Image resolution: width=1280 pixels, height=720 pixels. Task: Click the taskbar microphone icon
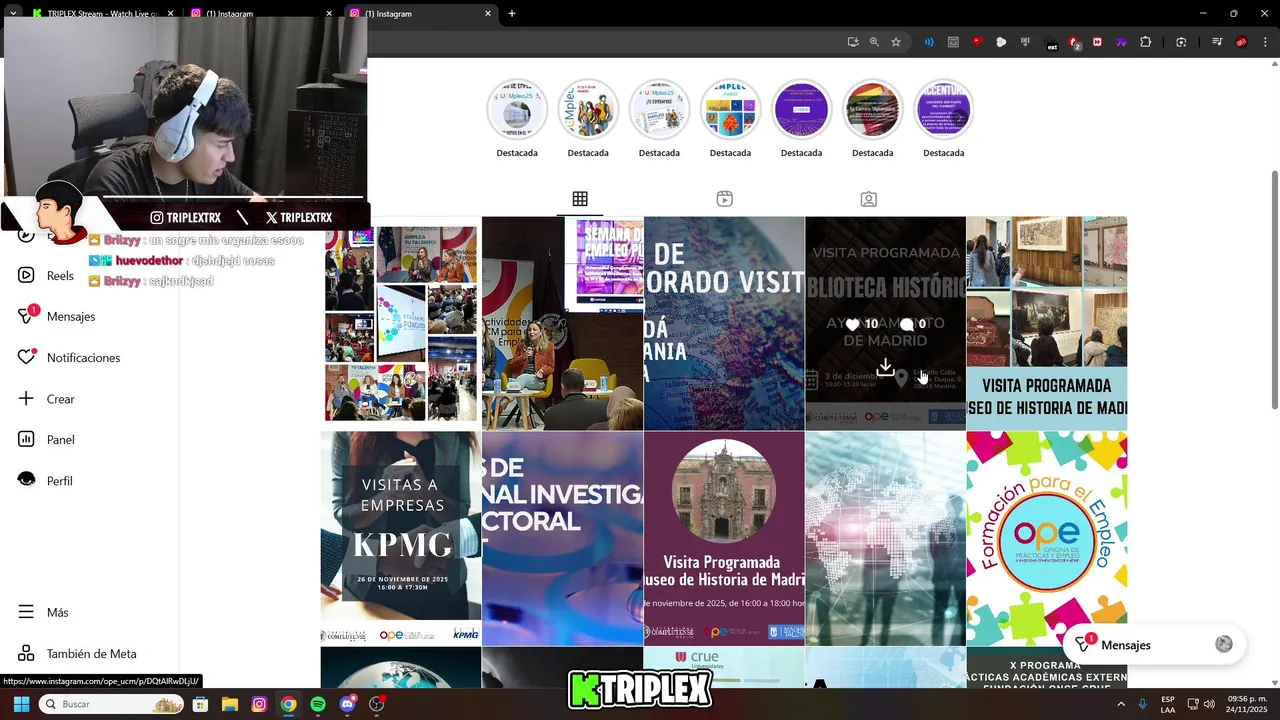click(1142, 704)
